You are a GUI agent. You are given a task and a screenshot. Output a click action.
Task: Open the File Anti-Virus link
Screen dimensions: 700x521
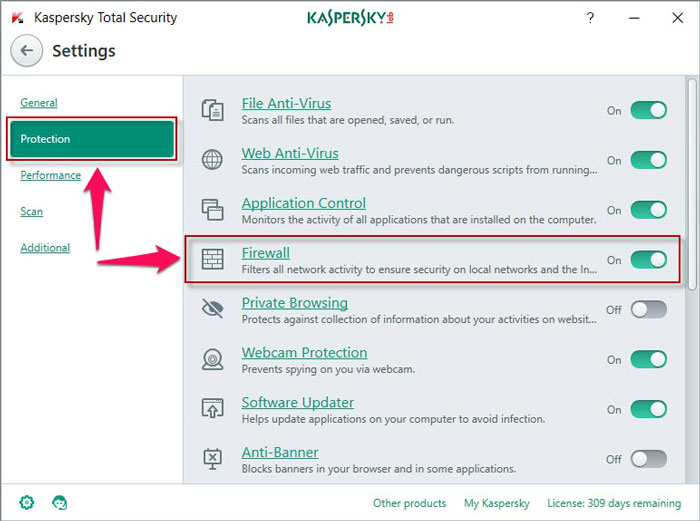pos(286,103)
